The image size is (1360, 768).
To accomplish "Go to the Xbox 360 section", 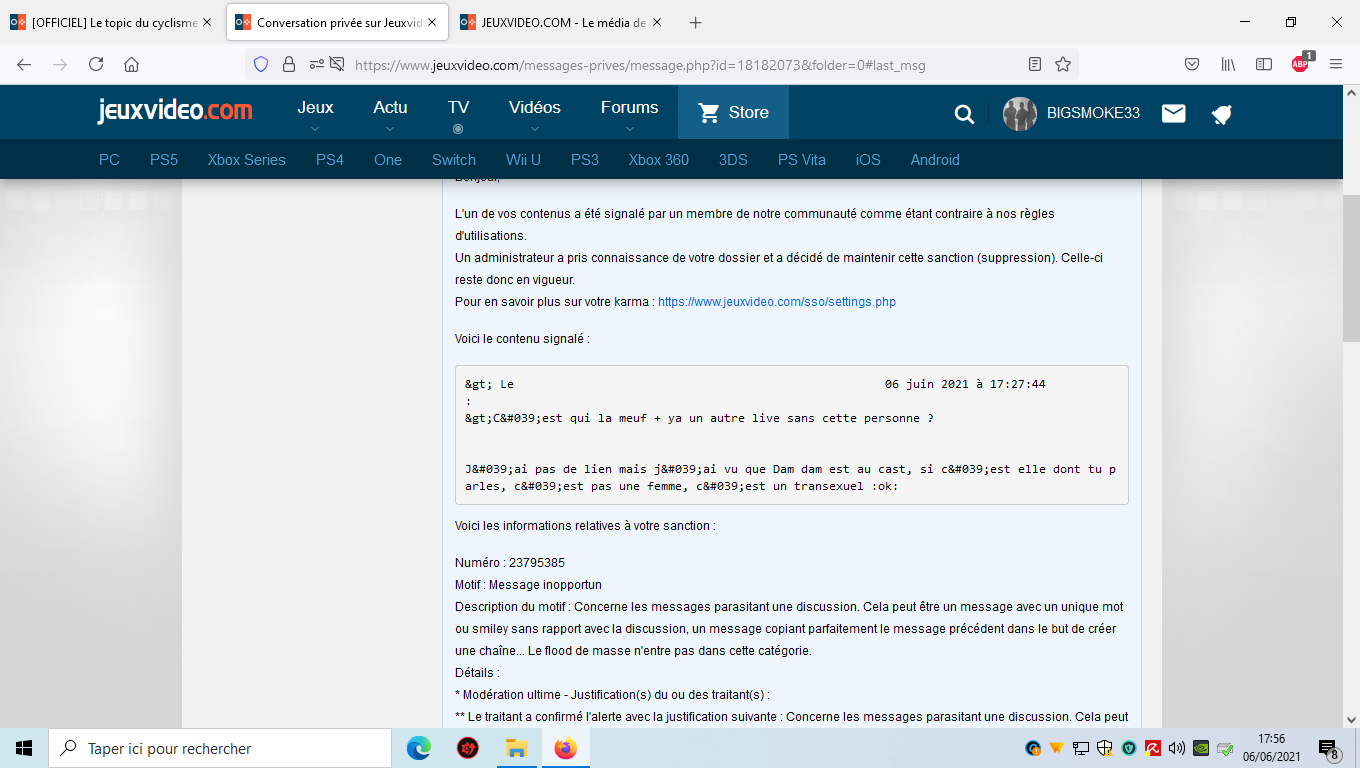I will pos(659,160).
